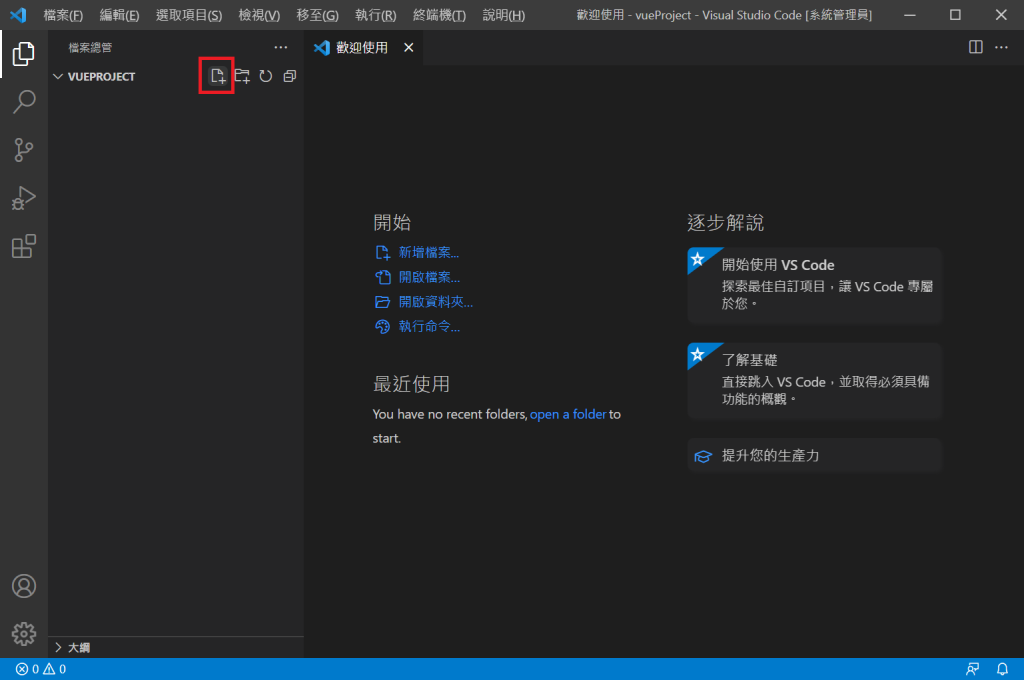Click the 逐步解說 heading
Screen dimensions: 1024x680
[725, 223]
